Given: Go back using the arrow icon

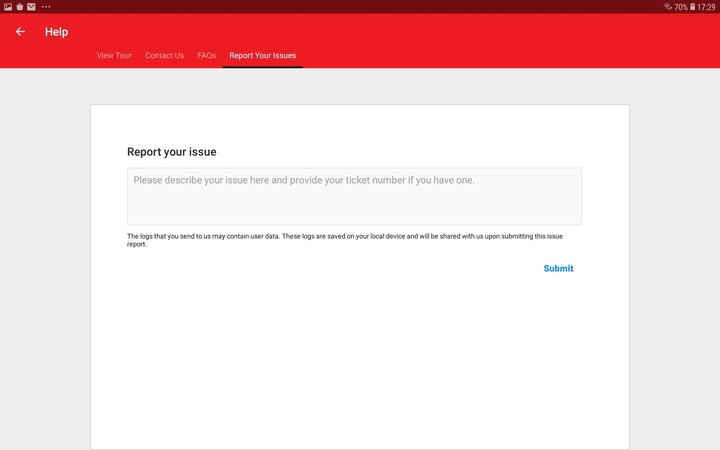Looking at the screenshot, I should click(x=20, y=32).
